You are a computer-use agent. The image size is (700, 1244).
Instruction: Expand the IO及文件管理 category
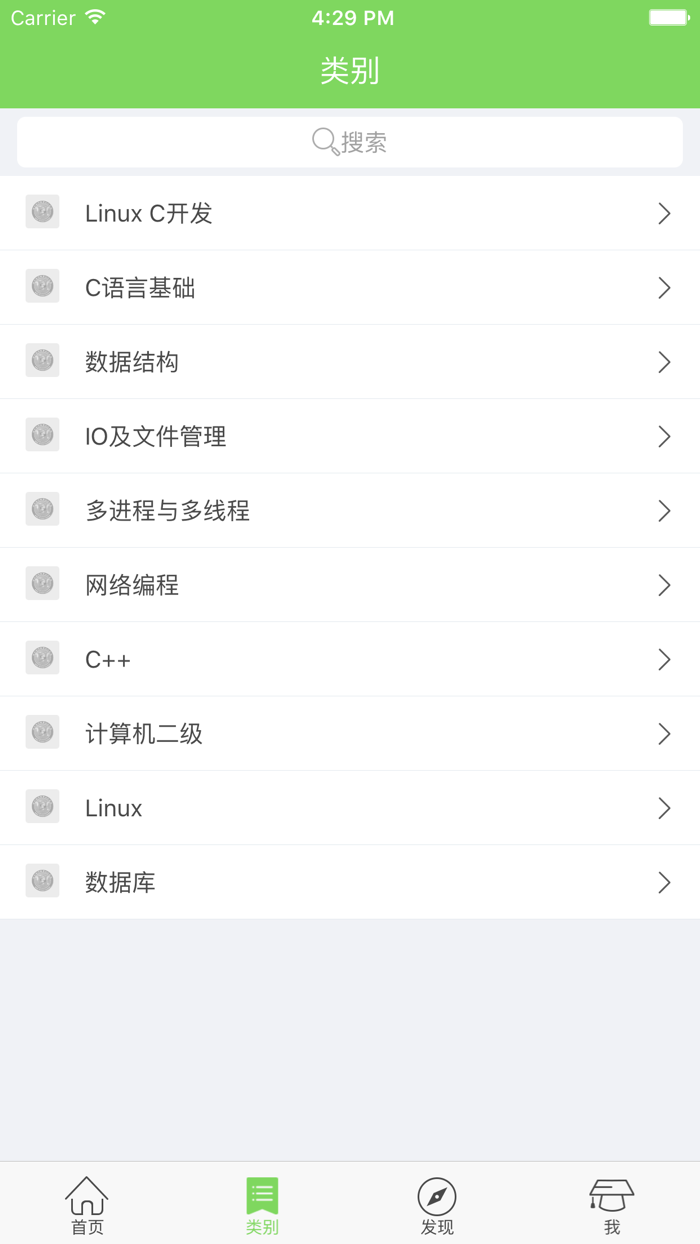click(x=350, y=435)
